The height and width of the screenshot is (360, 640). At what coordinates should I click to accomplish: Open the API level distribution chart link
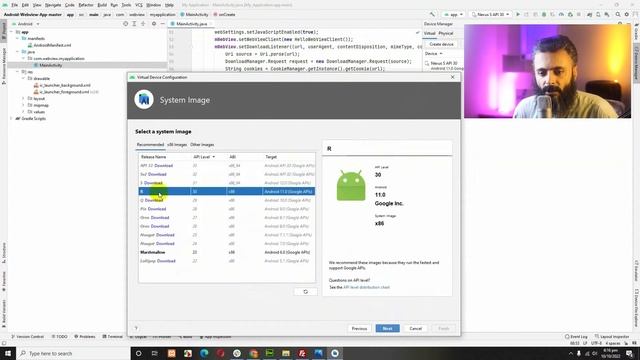pyautogui.click(x=366, y=287)
